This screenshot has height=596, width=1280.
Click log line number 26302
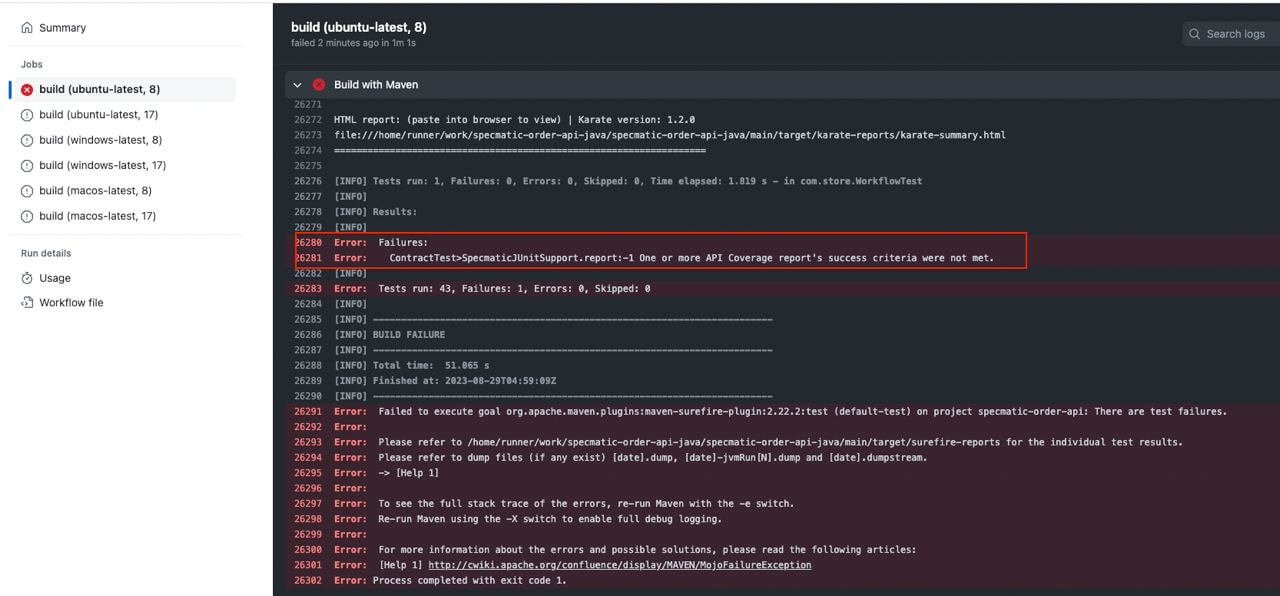point(308,580)
